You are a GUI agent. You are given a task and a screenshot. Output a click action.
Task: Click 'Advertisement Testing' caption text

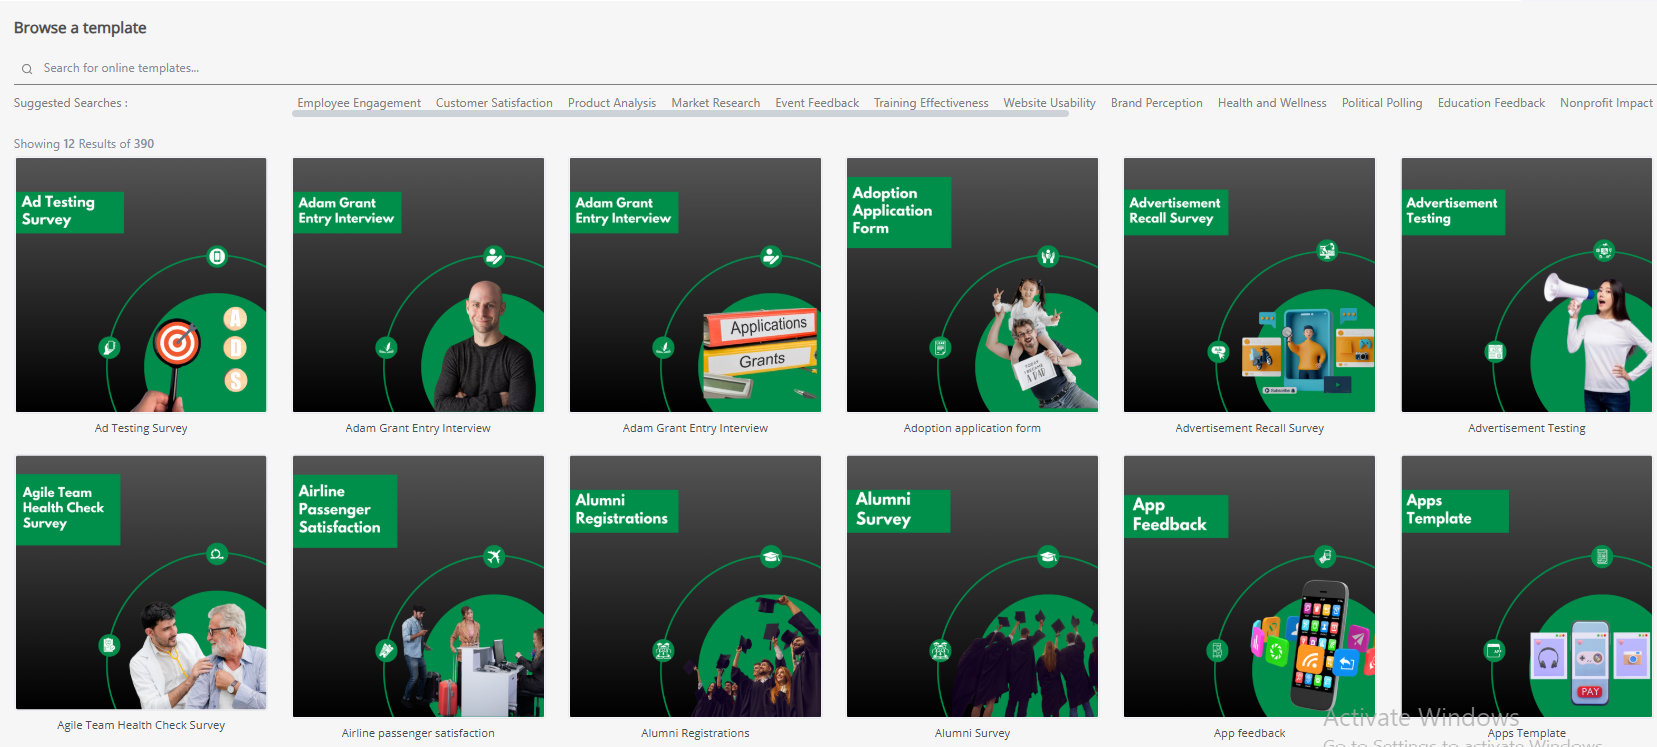point(1527,428)
